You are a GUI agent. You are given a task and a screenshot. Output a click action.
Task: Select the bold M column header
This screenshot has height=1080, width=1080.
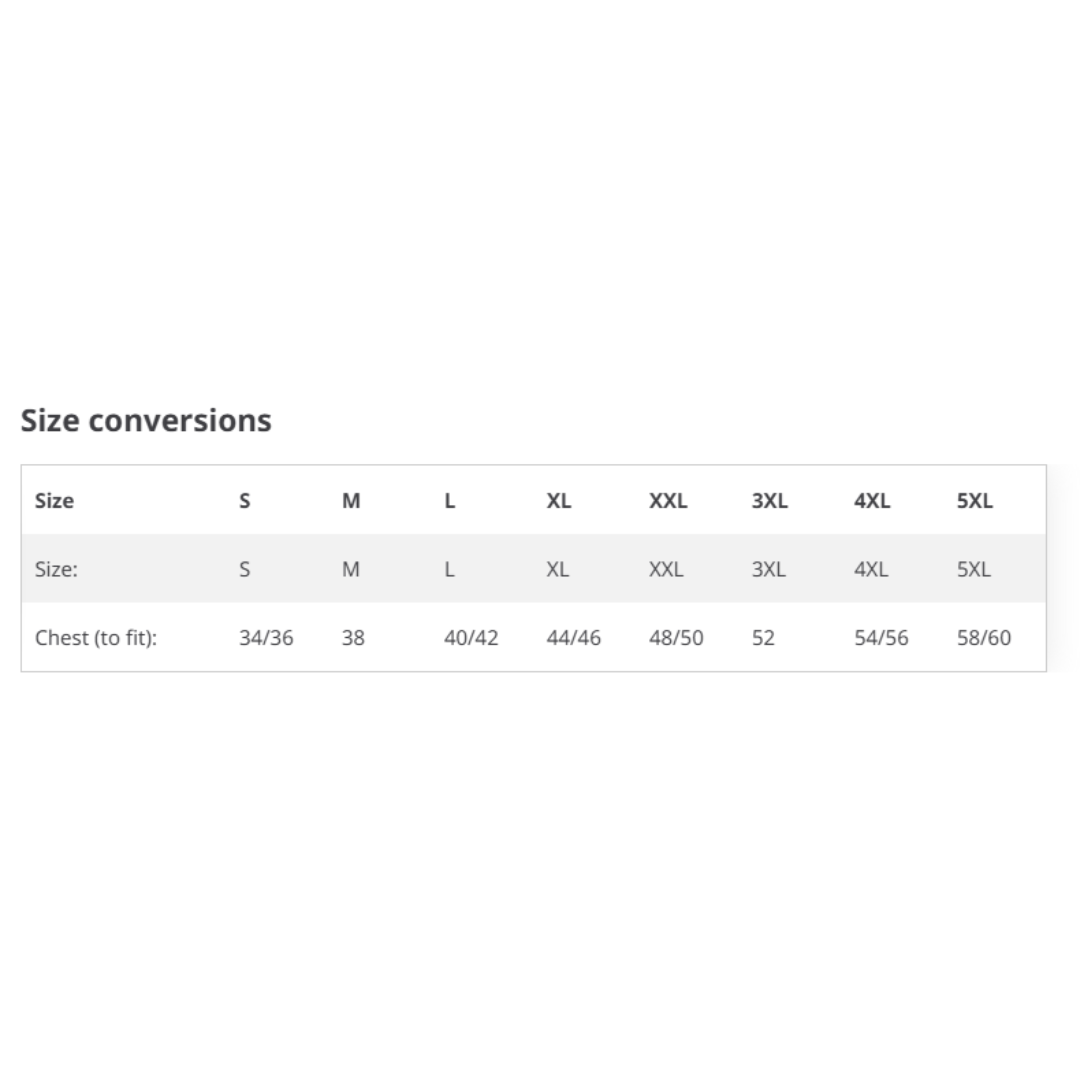pyautogui.click(x=351, y=501)
